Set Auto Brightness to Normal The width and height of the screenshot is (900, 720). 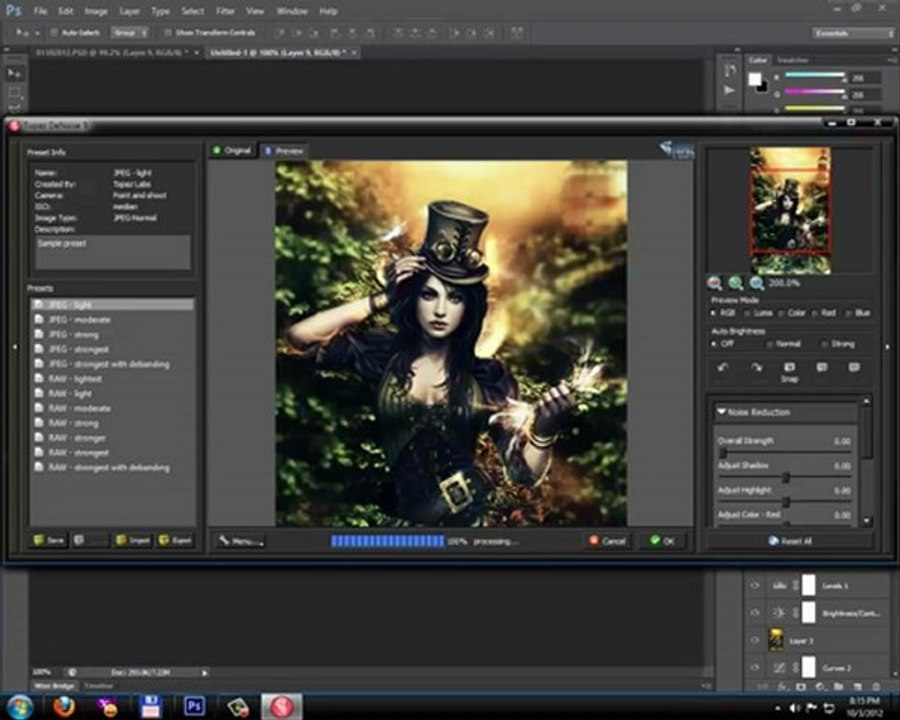point(770,344)
